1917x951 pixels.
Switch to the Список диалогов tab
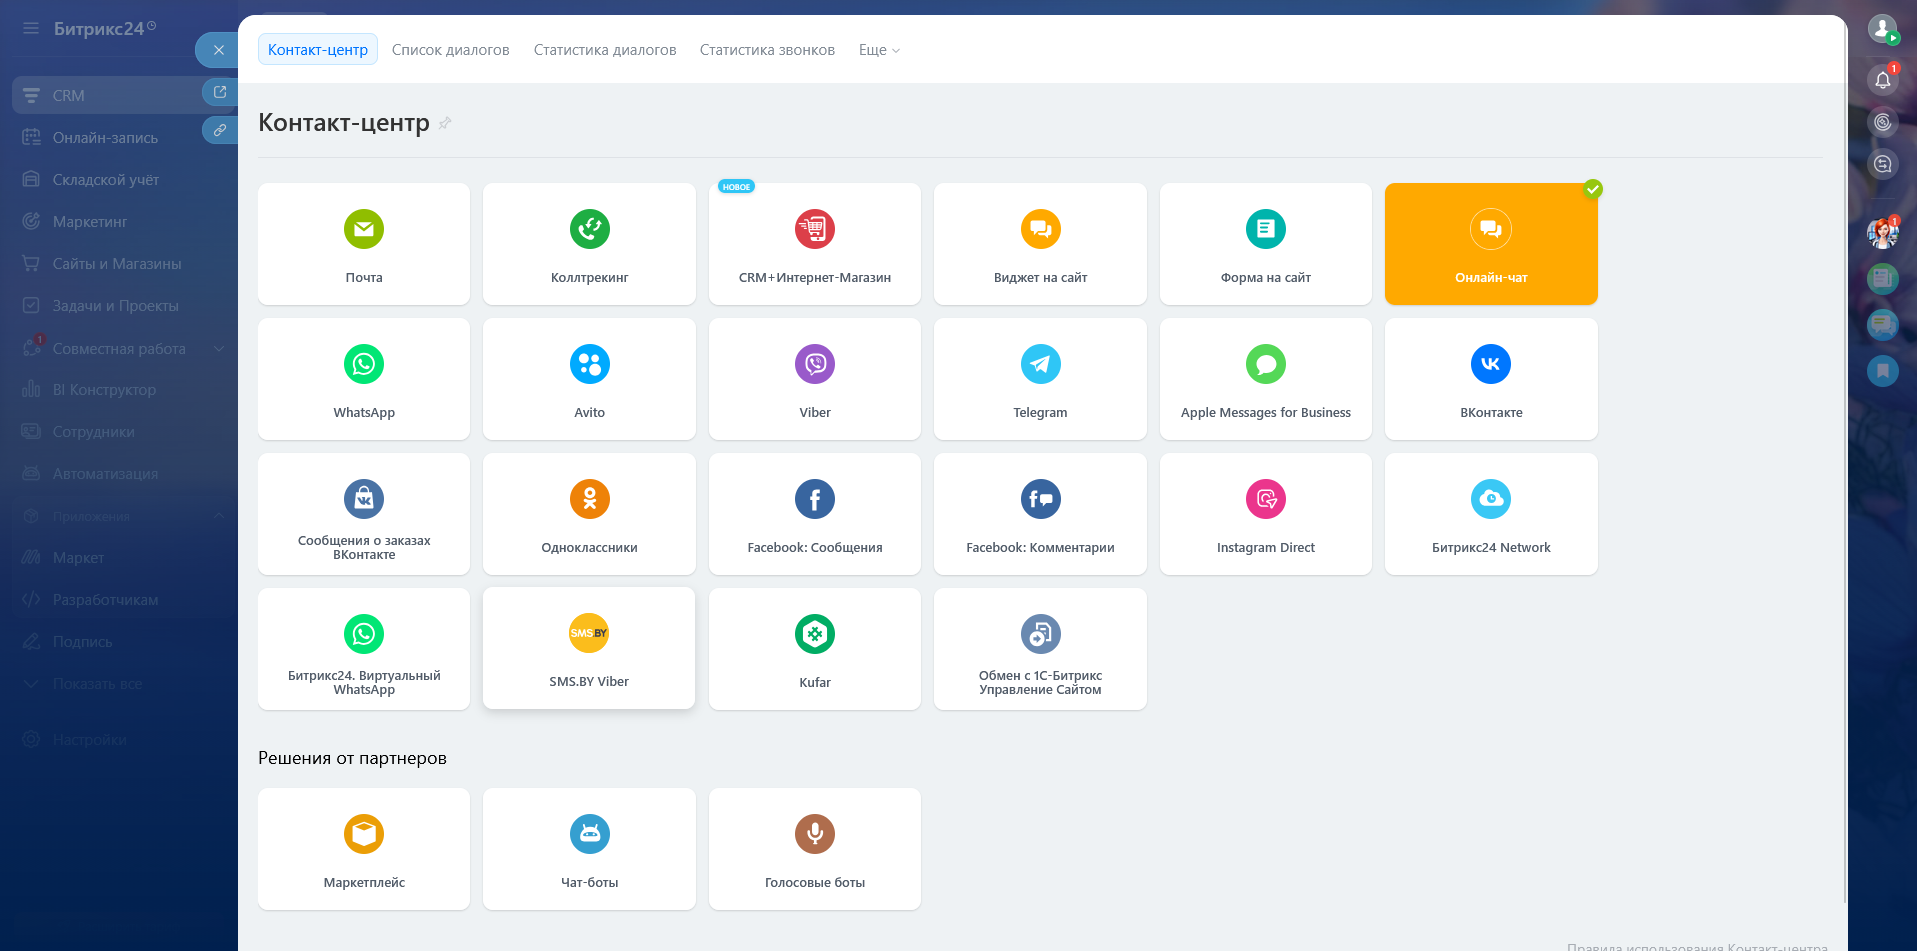450,50
